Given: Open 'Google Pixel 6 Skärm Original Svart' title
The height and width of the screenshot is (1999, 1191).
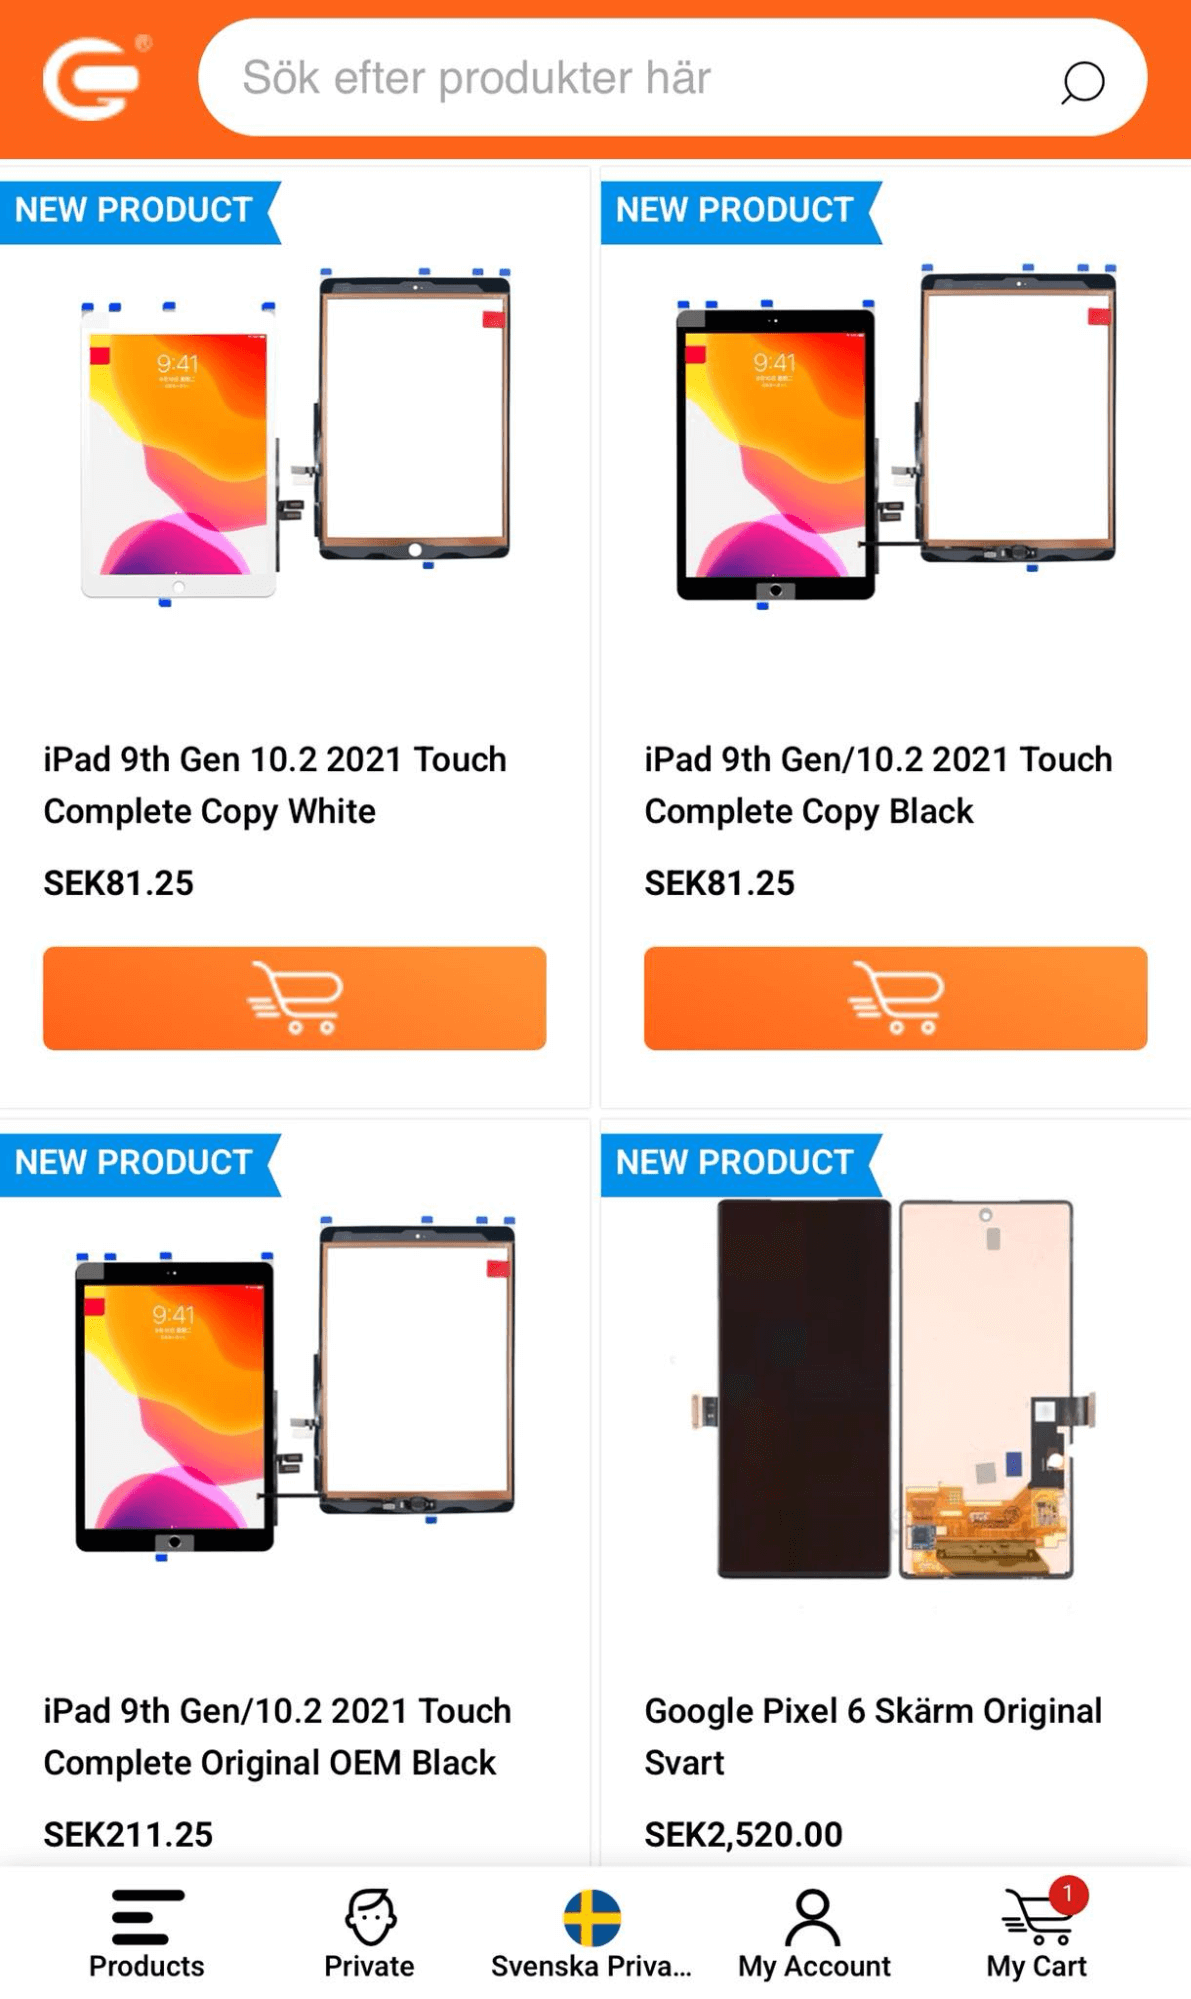Looking at the screenshot, I should click(873, 1737).
